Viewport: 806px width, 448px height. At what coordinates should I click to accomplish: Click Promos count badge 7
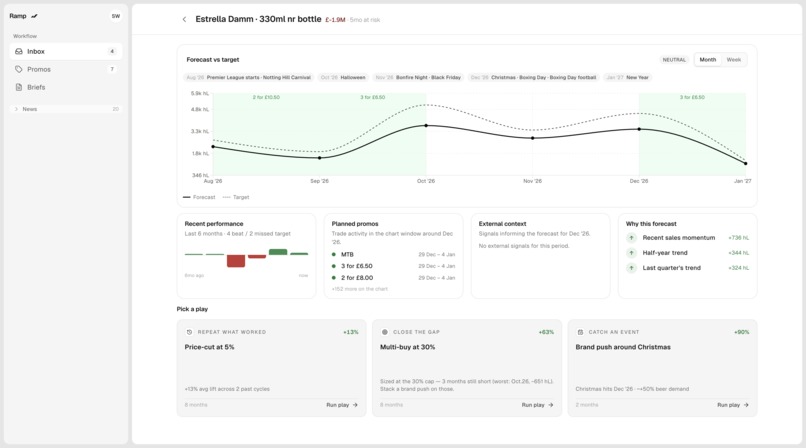(112, 69)
